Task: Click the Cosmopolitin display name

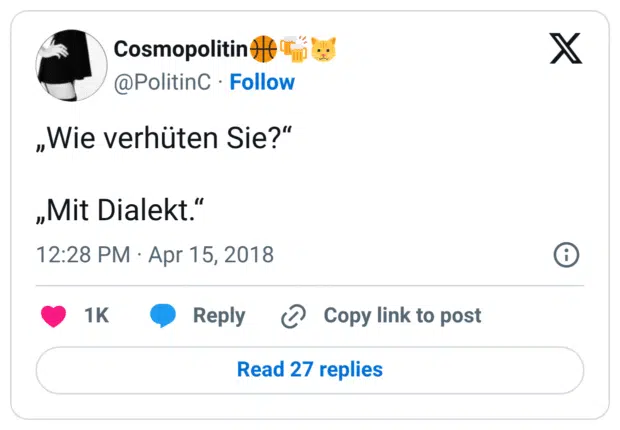Action: [x=180, y=49]
